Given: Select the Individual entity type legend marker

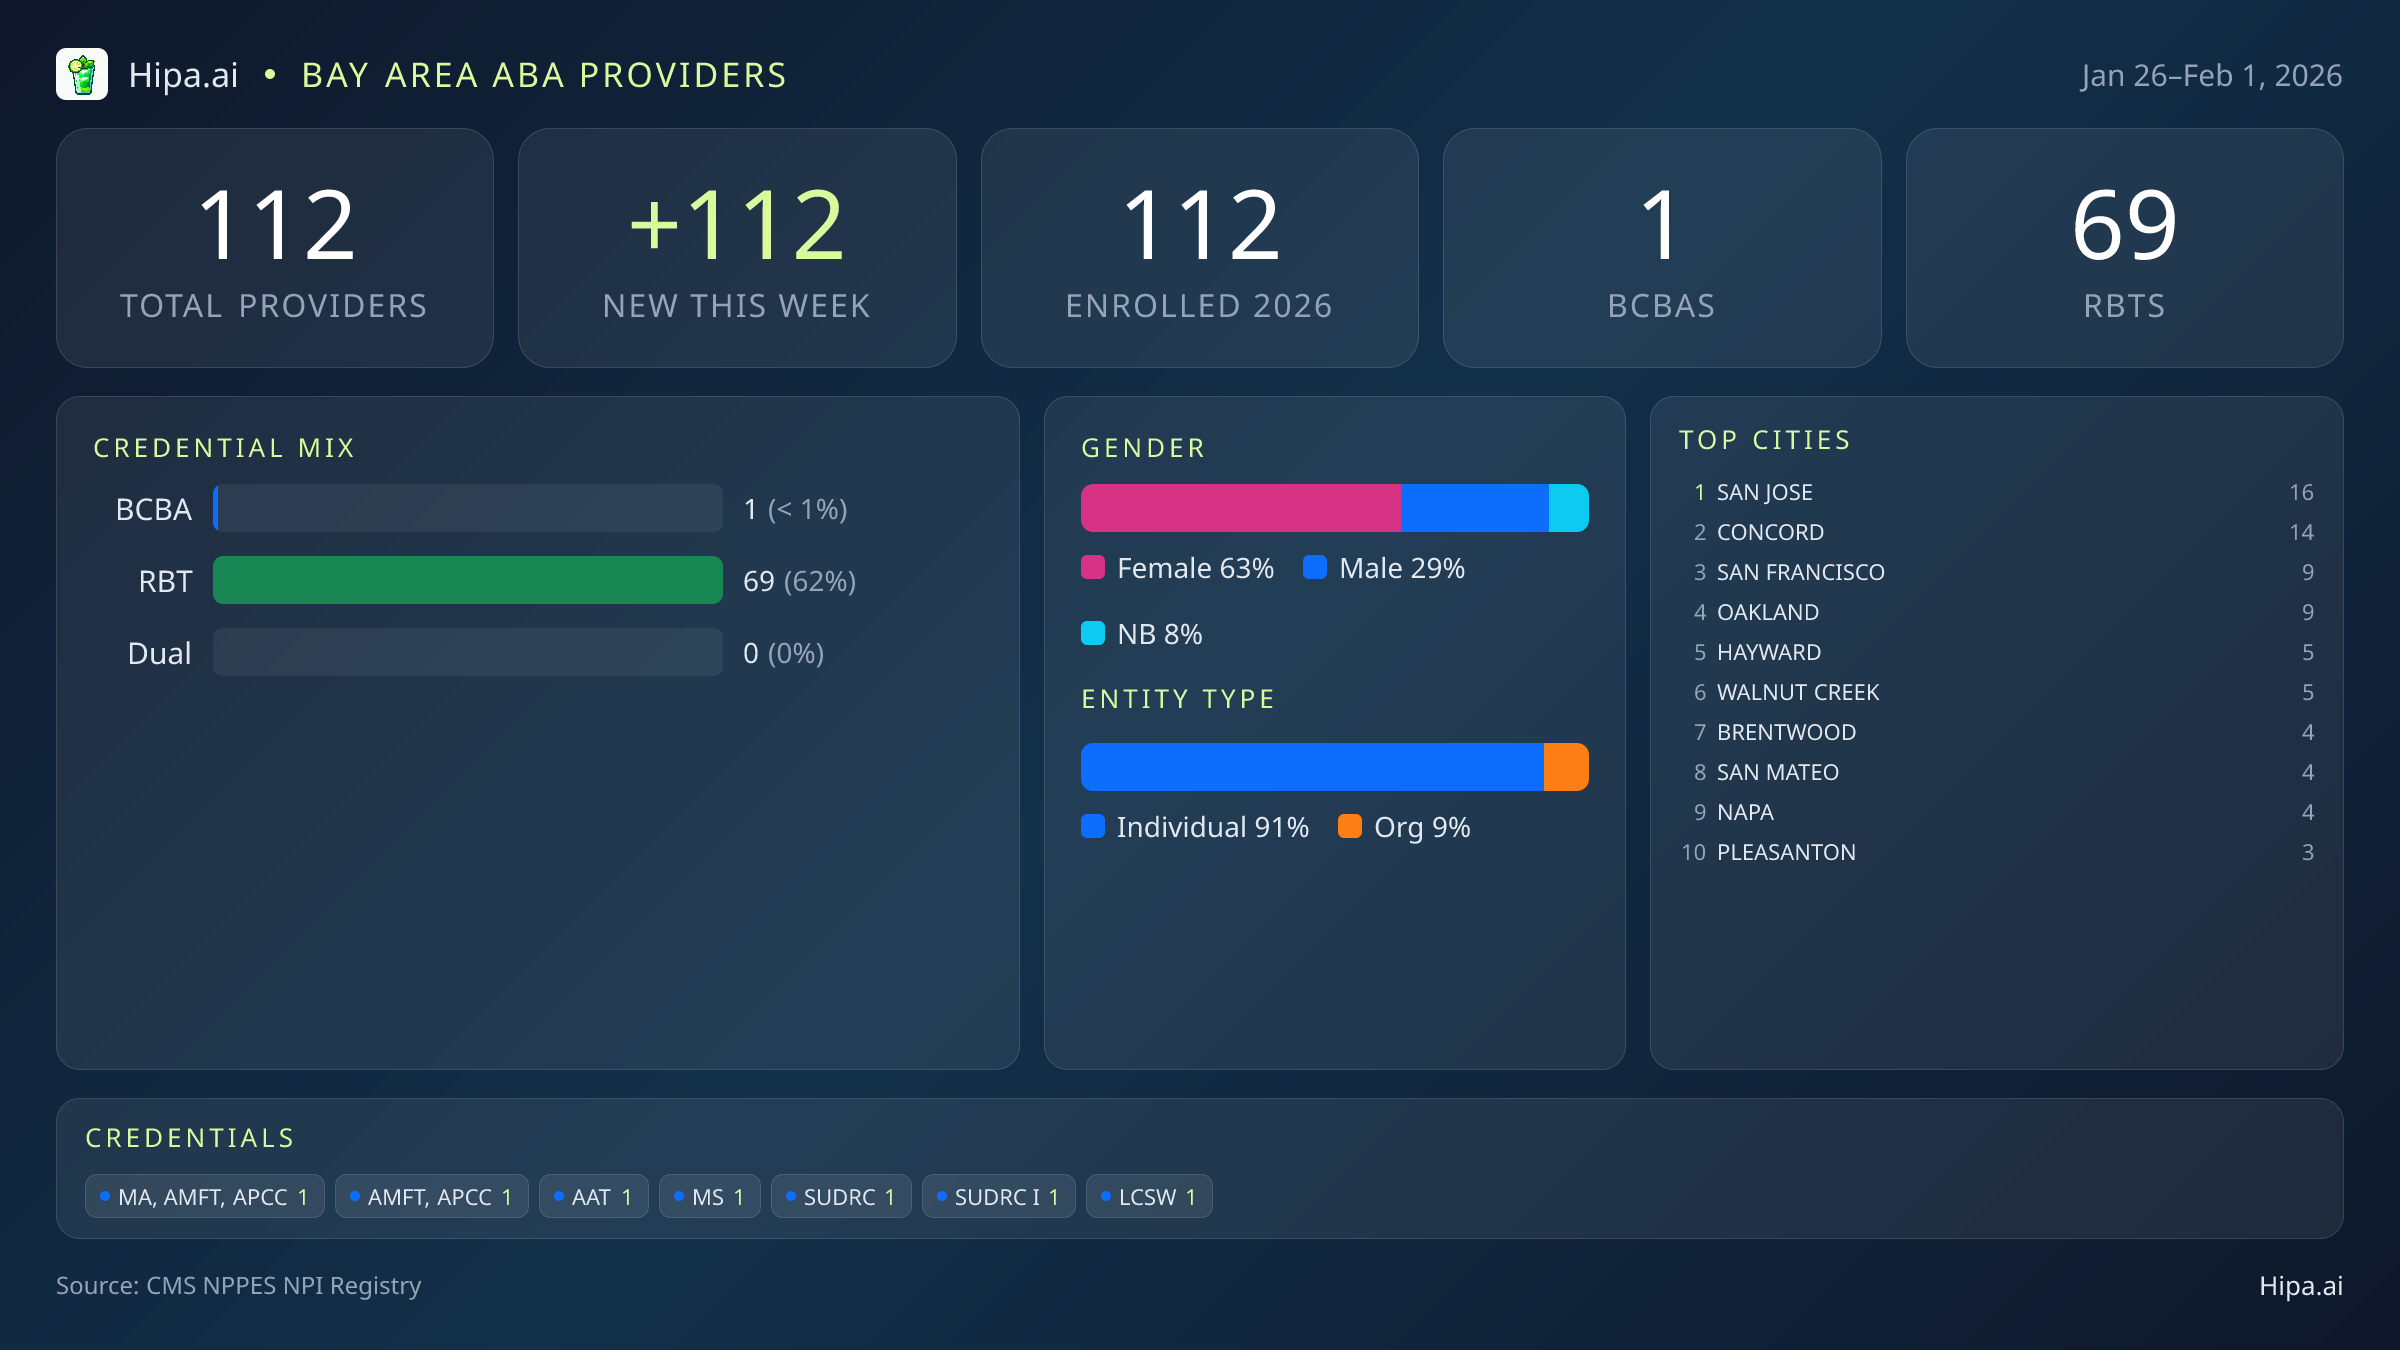Looking at the screenshot, I should click(1094, 827).
